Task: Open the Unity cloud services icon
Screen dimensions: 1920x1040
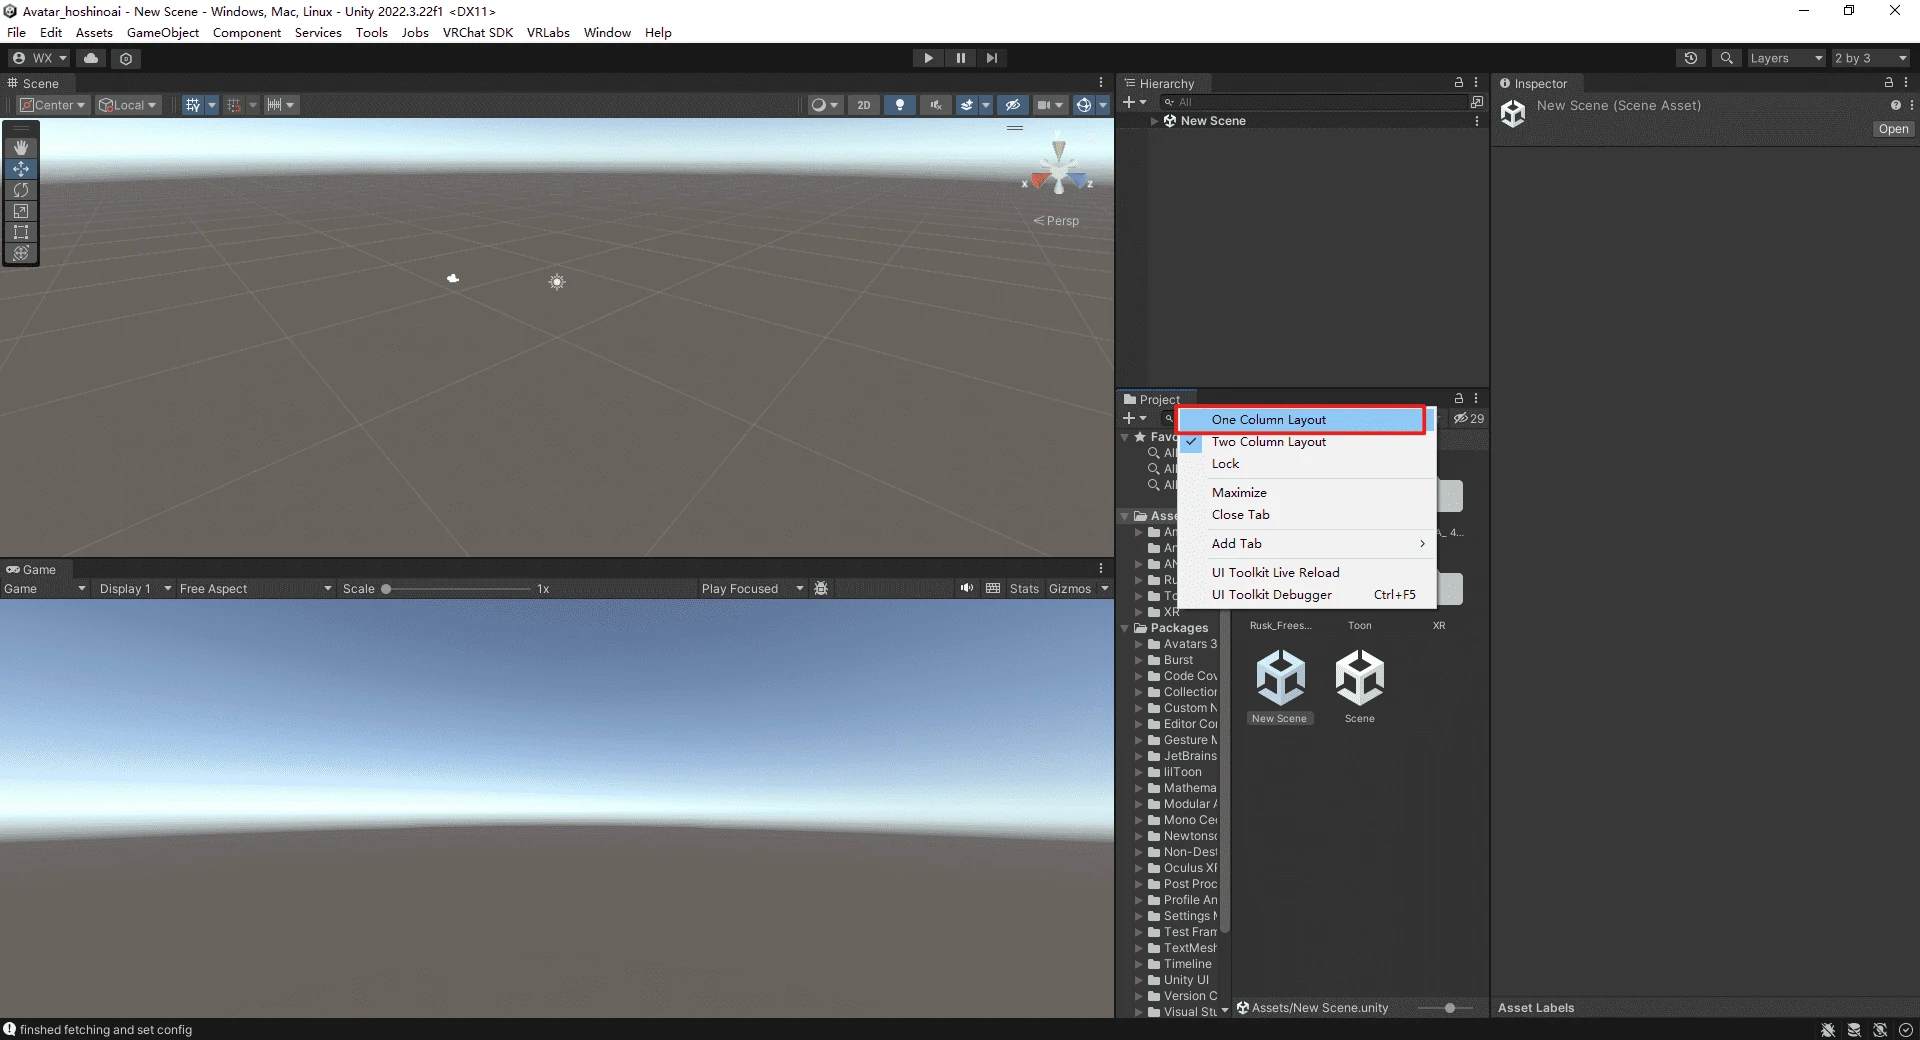Action: tap(91, 58)
